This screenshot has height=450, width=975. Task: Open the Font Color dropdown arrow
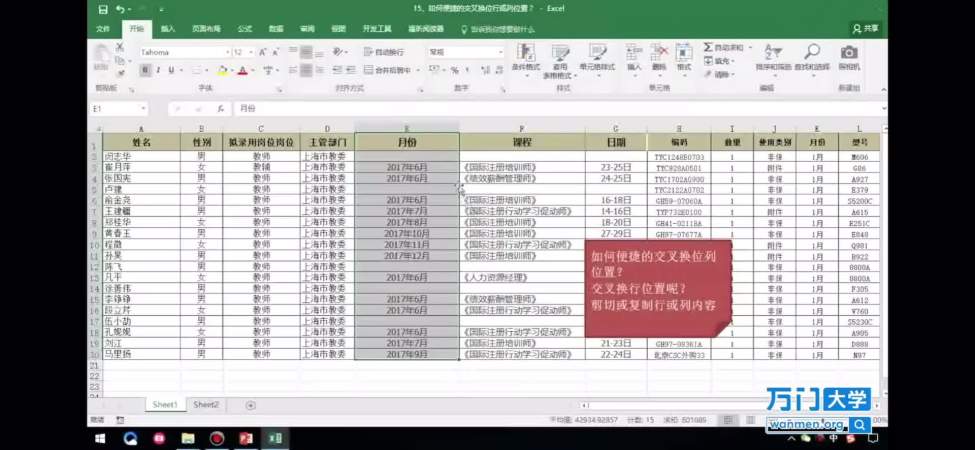coord(251,71)
